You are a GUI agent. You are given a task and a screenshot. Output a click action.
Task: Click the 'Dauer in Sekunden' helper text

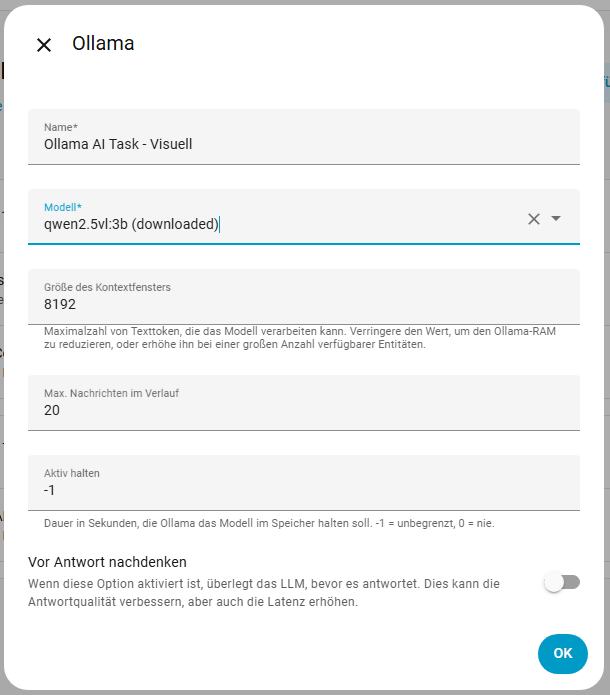(269, 523)
